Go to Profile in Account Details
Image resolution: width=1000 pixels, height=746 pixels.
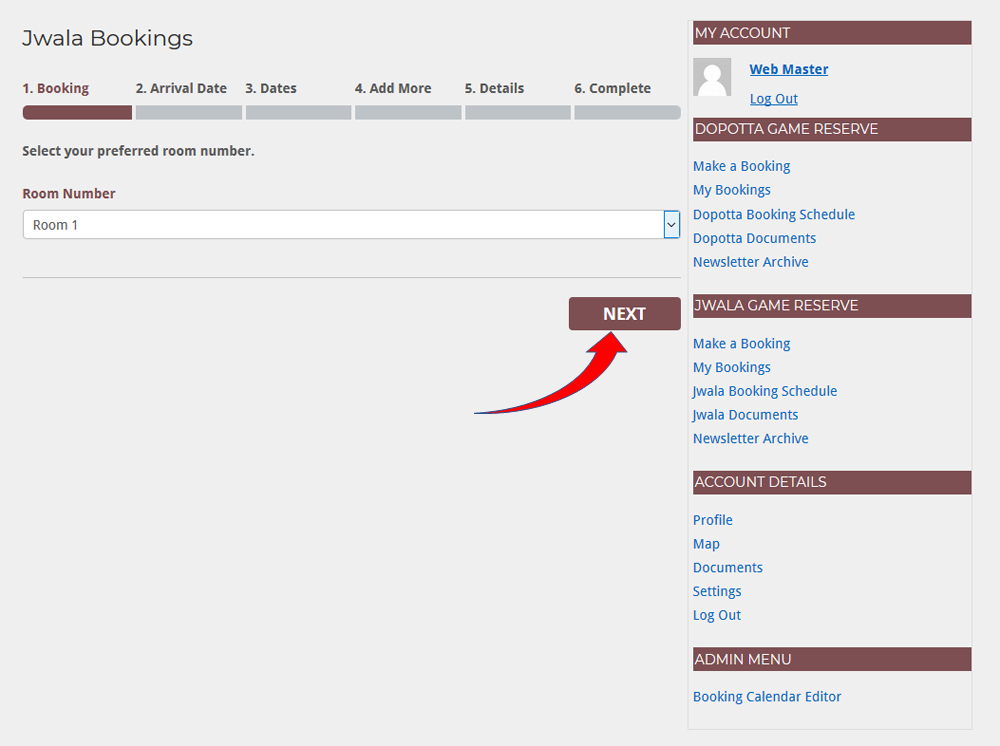[712, 520]
